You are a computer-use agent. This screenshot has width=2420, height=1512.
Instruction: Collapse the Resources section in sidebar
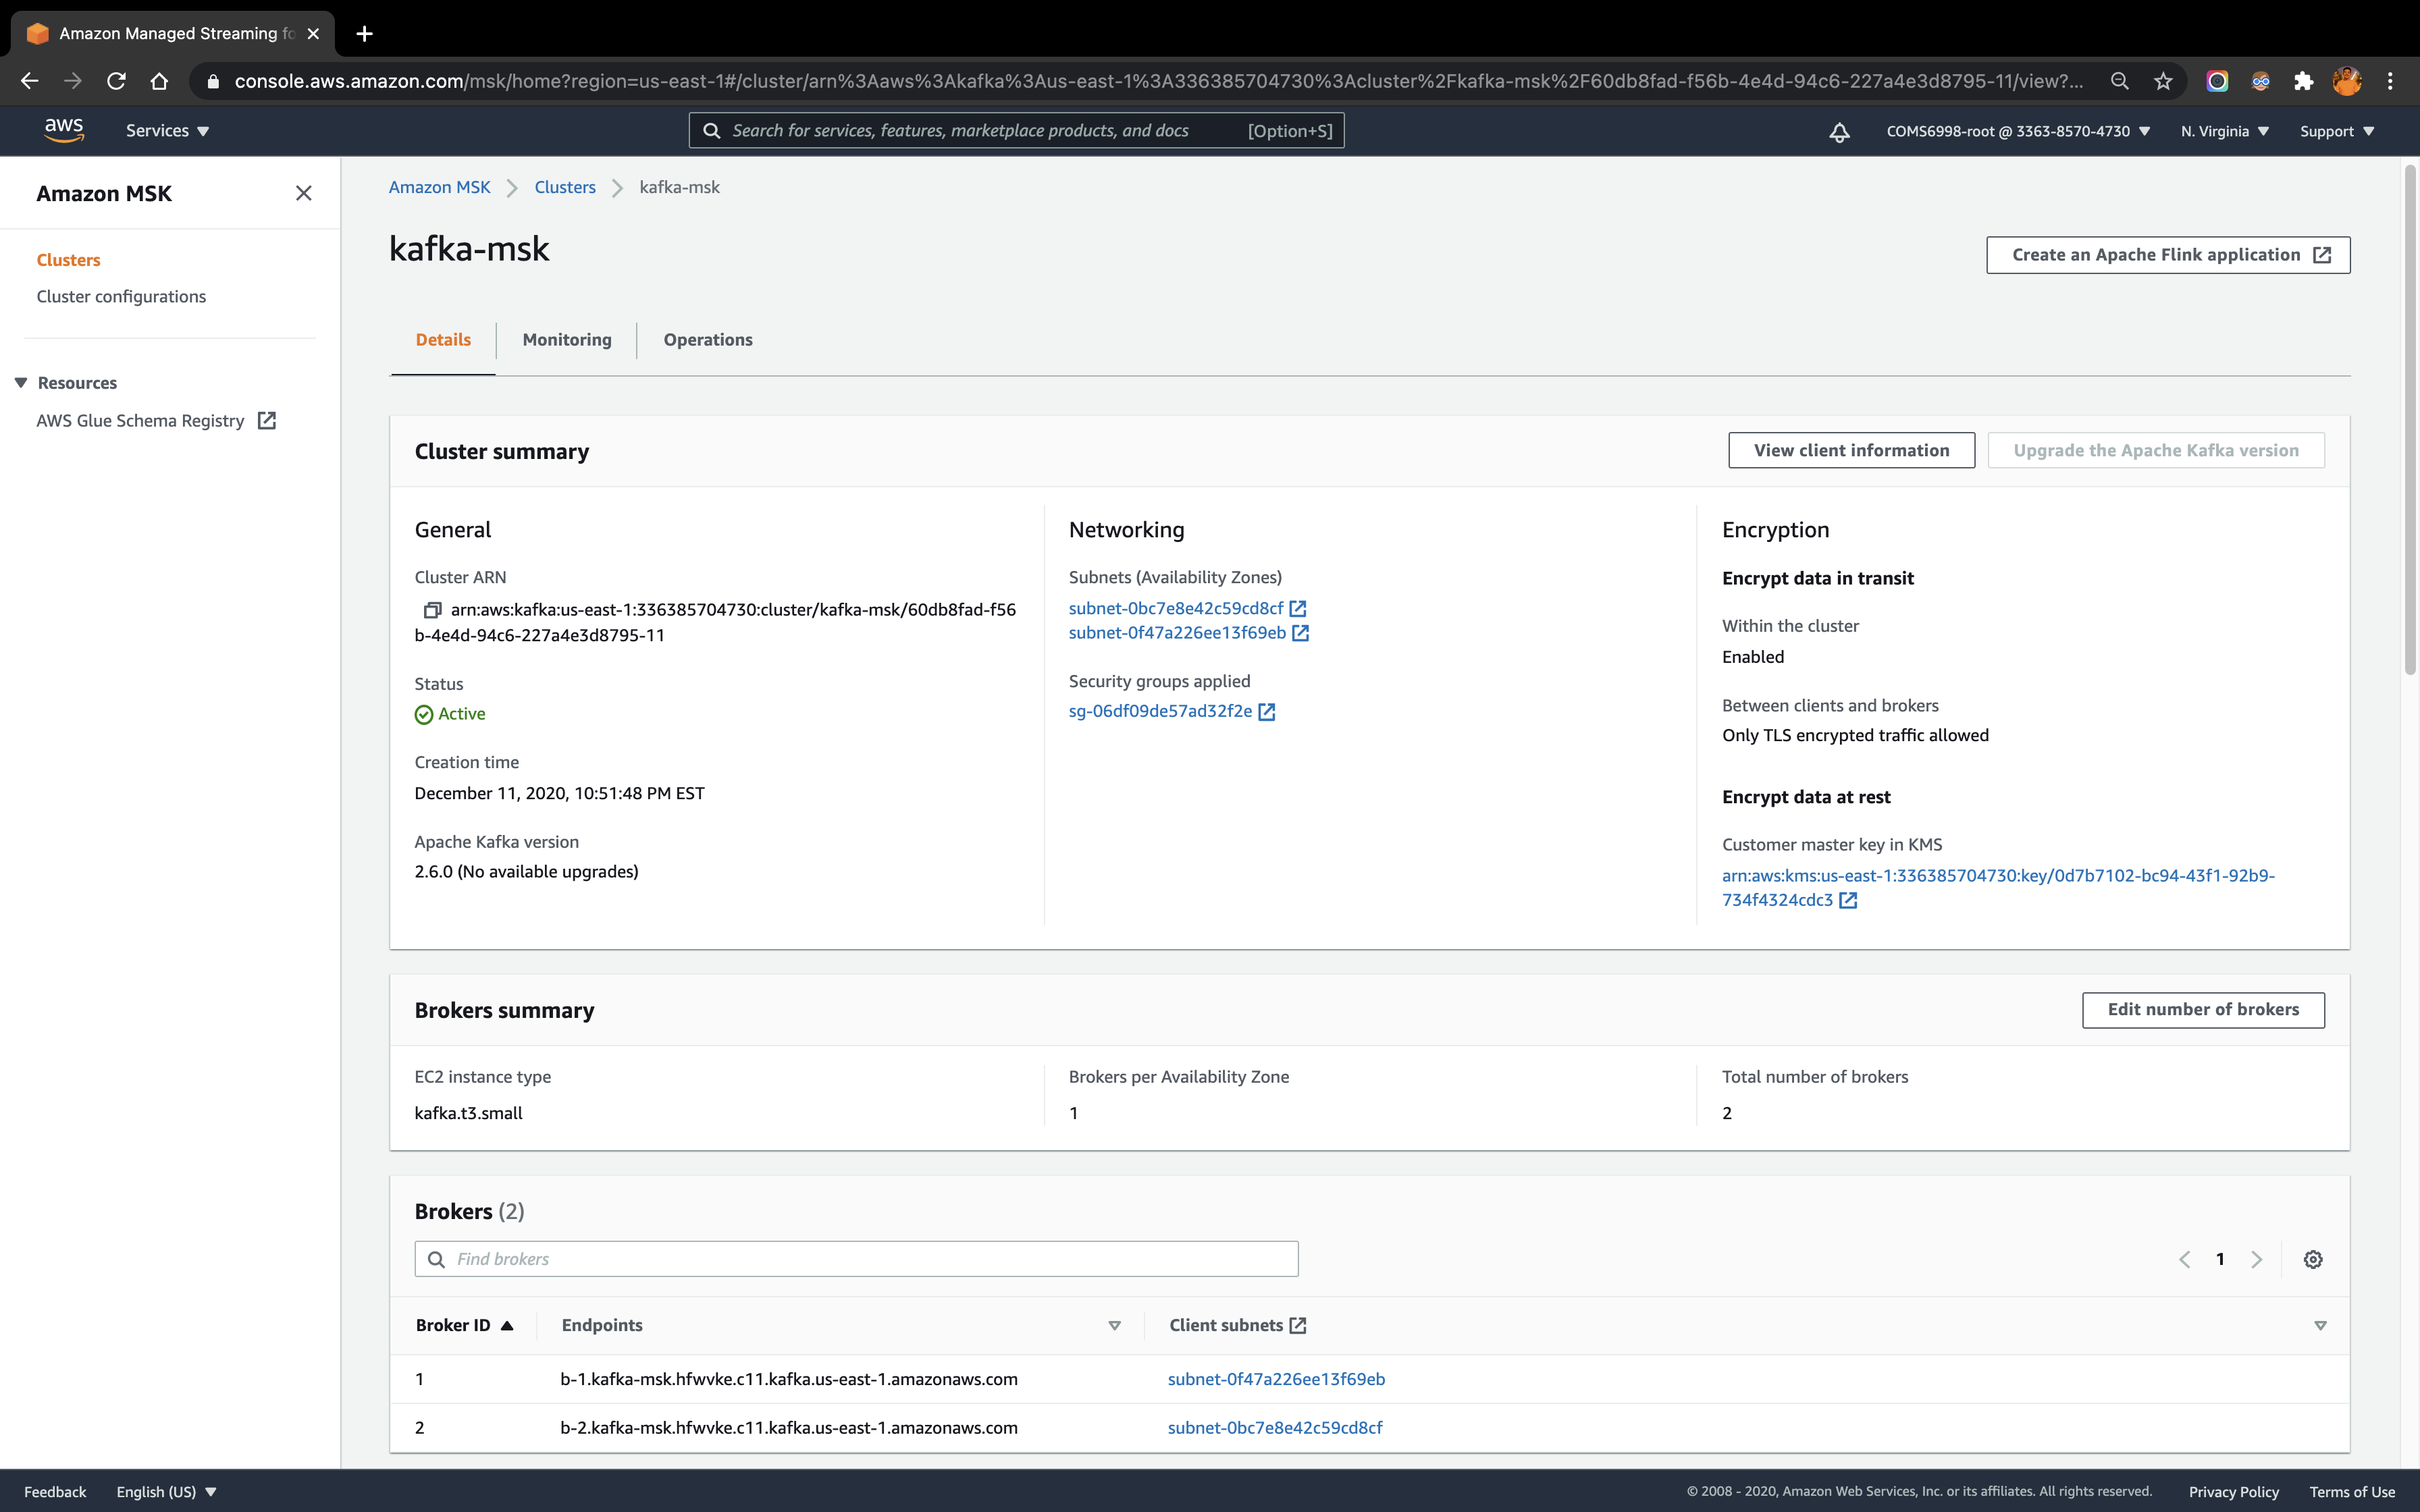click(x=21, y=383)
